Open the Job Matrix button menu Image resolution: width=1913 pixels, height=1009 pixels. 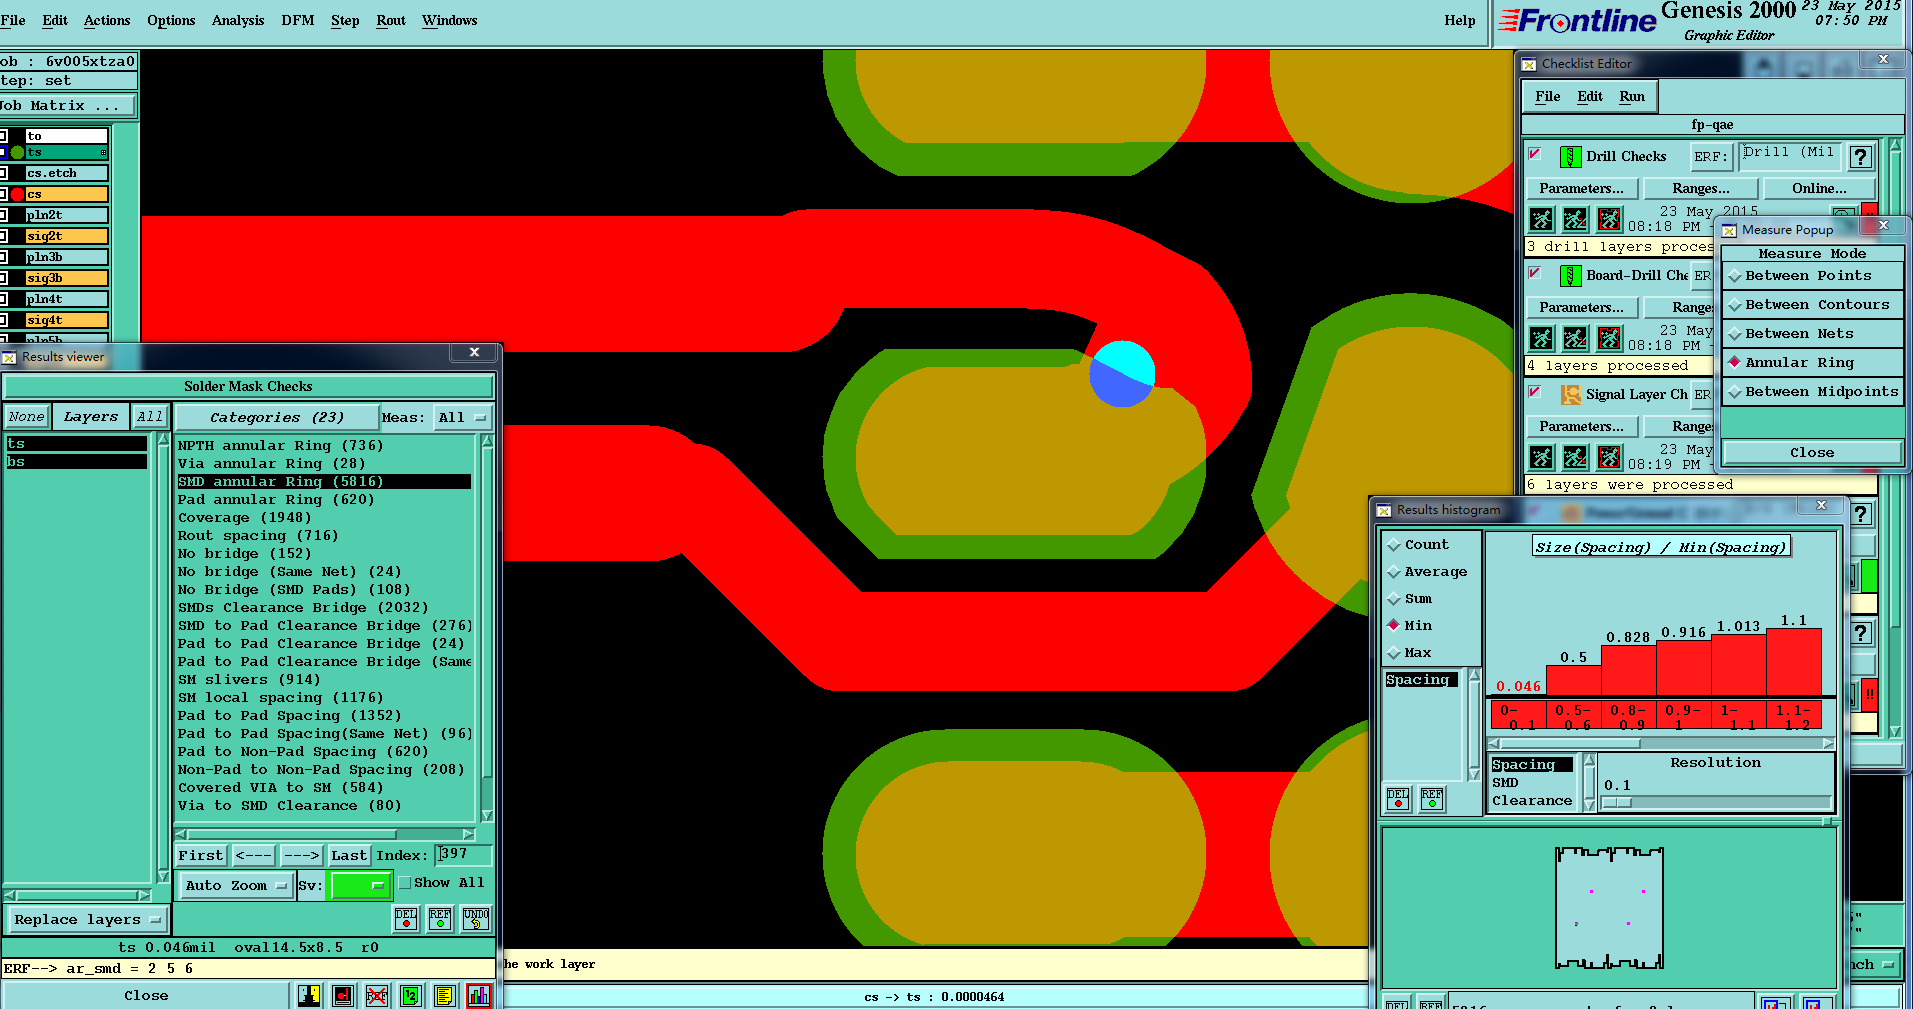coord(65,105)
